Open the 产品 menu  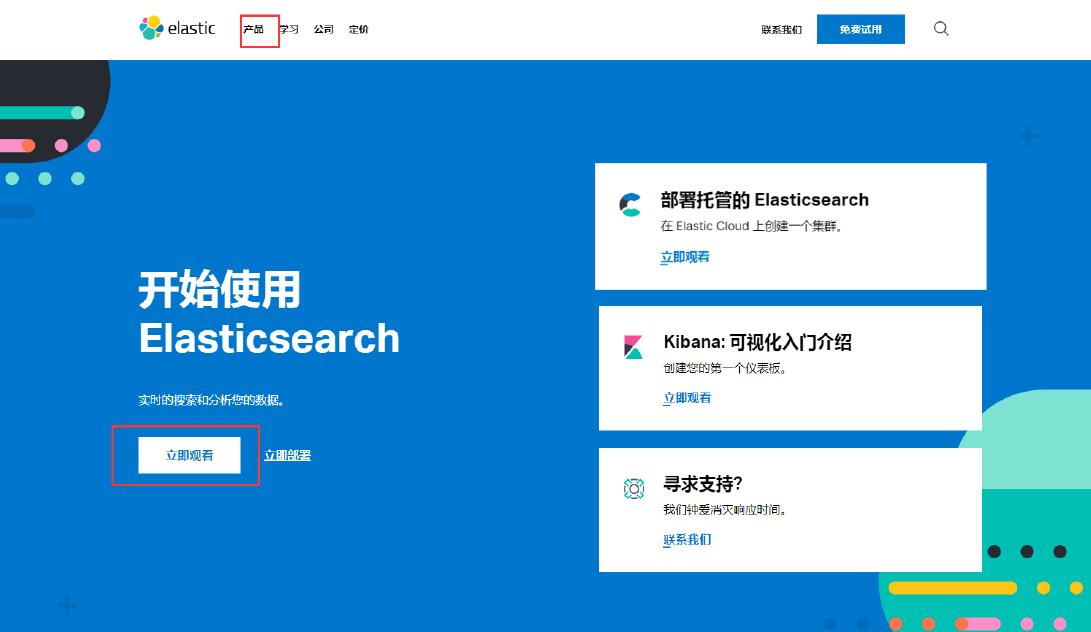tap(254, 30)
